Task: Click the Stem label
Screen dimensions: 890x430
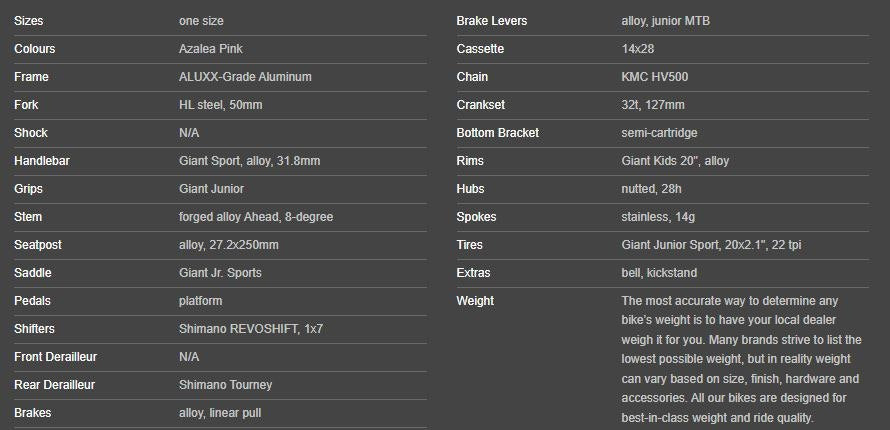Action: pyautogui.click(x=28, y=217)
